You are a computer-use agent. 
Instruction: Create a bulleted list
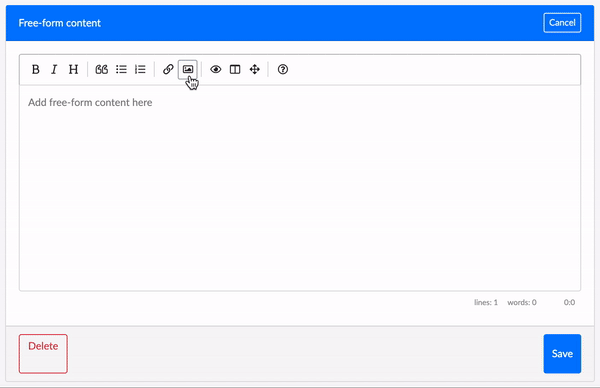pyautogui.click(x=121, y=69)
